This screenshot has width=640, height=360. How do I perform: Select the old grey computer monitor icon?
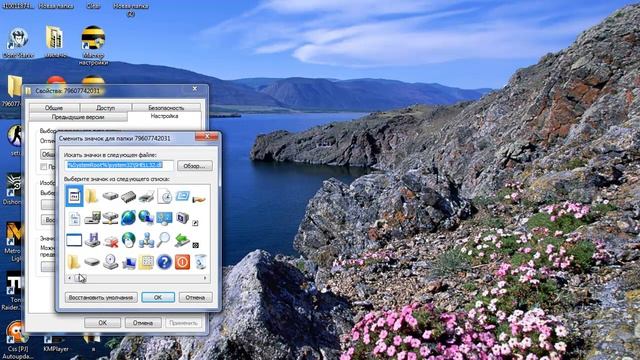coord(182,218)
